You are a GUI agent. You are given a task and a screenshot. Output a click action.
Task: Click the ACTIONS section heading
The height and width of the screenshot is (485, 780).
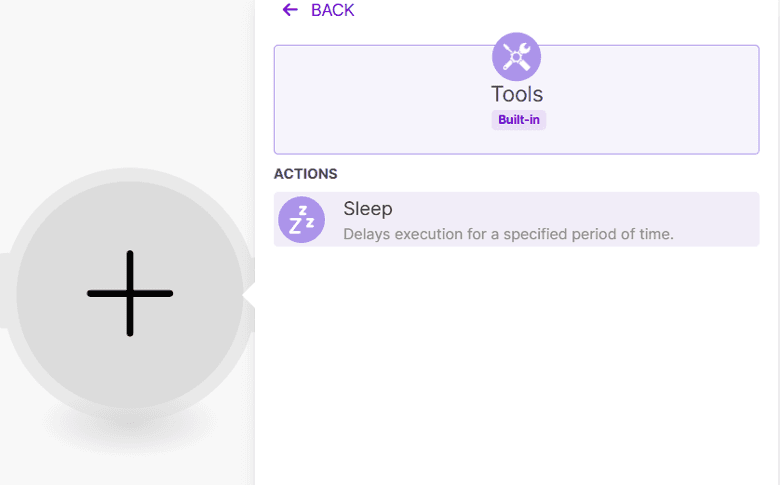[305, 174]
